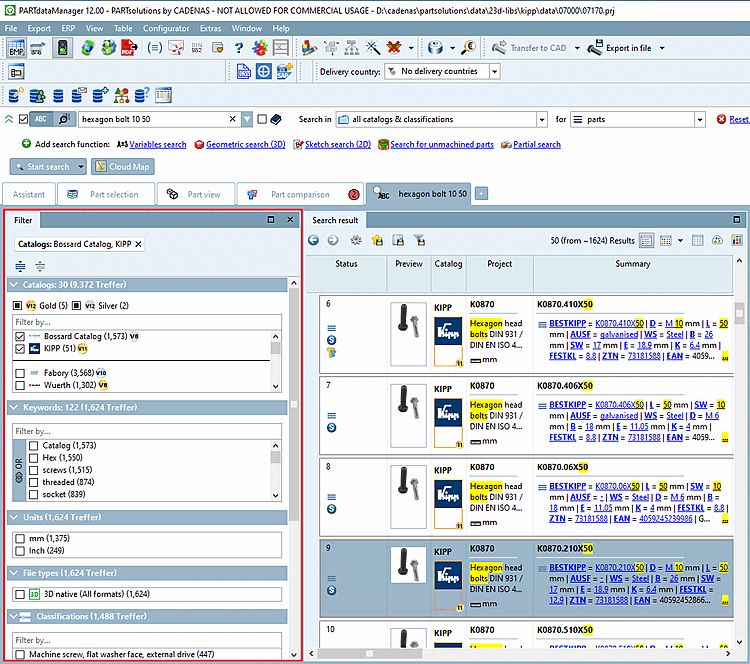Viewport: 750px width, 664px height.
Task: Check the mm units checkbox
Action: click(x=20, y=539)
